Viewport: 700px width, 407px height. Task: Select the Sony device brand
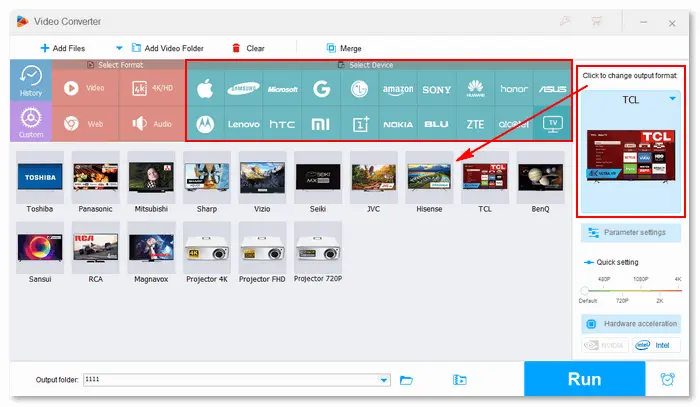(x=437, y=90)
